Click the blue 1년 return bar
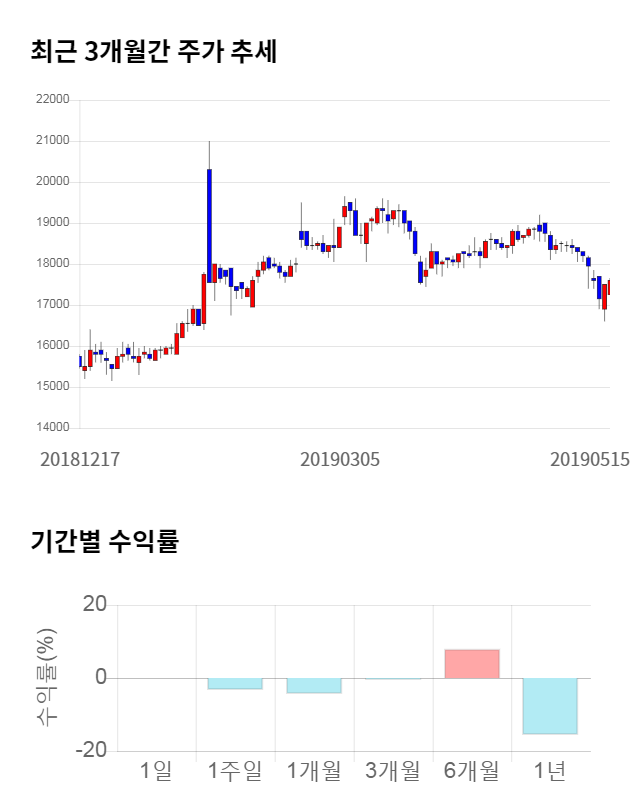The height and width of the screenshot is (810, 640). pos(550,706)
